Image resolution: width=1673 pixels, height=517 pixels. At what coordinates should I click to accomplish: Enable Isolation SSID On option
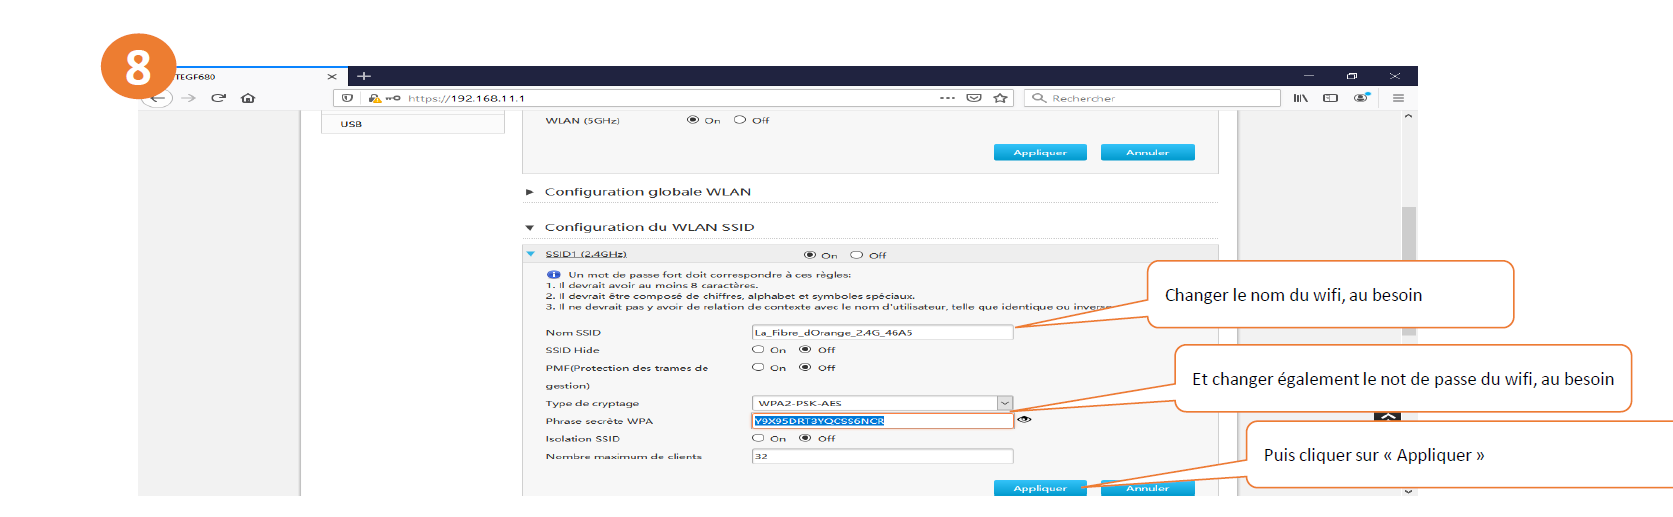(x=758, y=438)
